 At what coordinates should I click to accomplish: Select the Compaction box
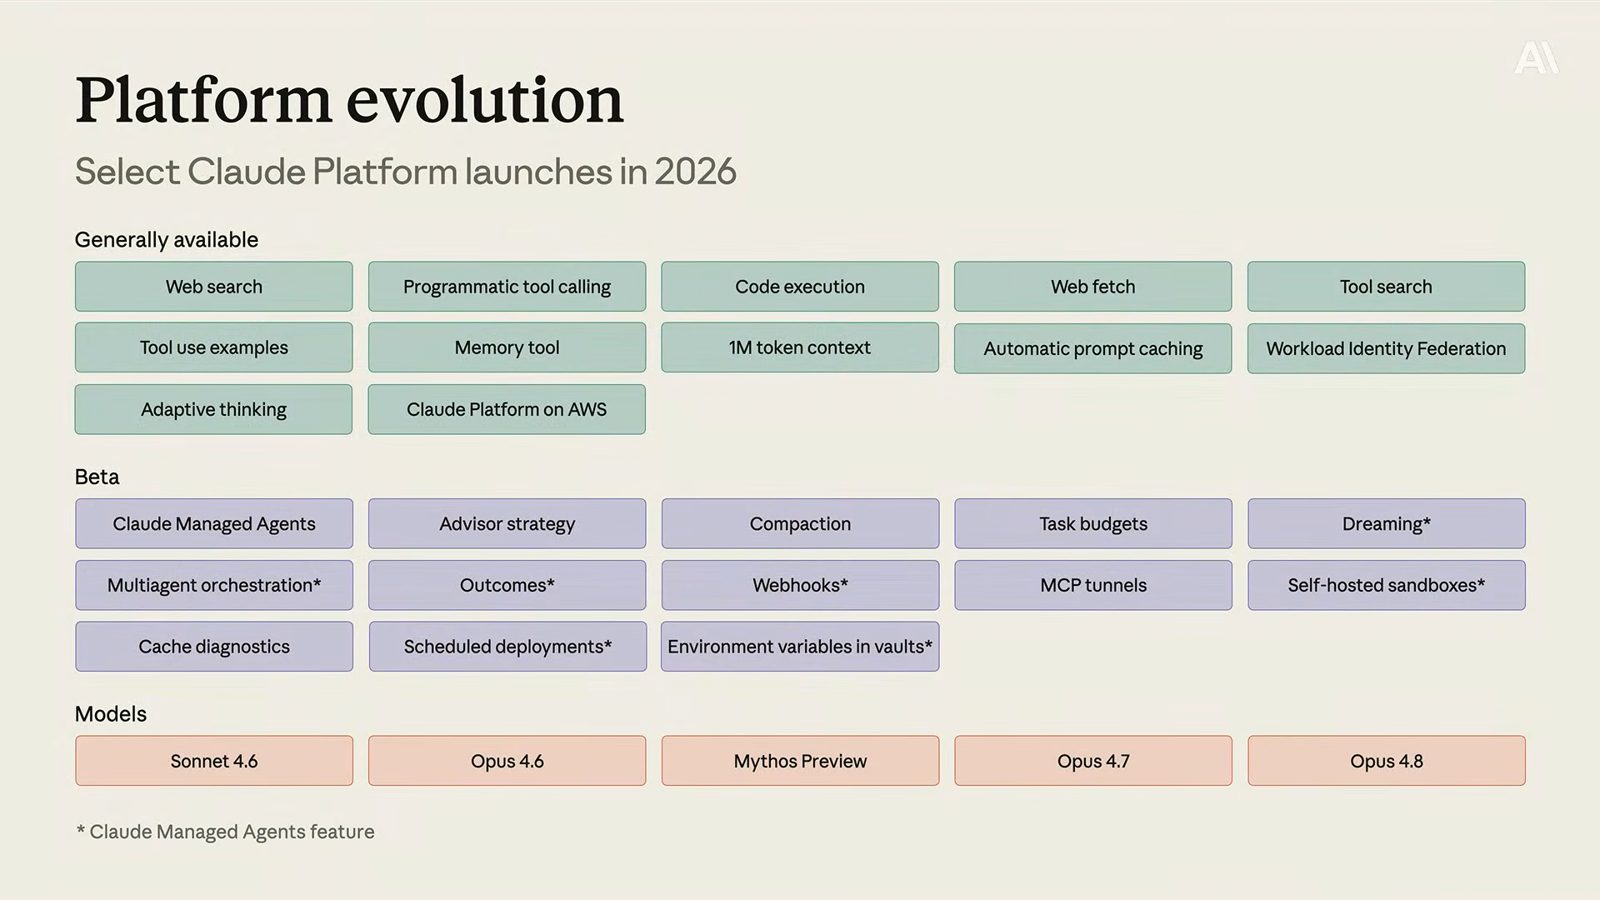pyautogui.click(x=800, y=524)
